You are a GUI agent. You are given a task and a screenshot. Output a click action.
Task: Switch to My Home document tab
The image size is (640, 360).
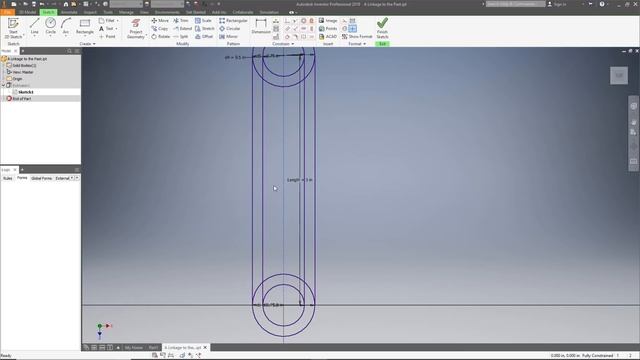[x=134, y=347]
